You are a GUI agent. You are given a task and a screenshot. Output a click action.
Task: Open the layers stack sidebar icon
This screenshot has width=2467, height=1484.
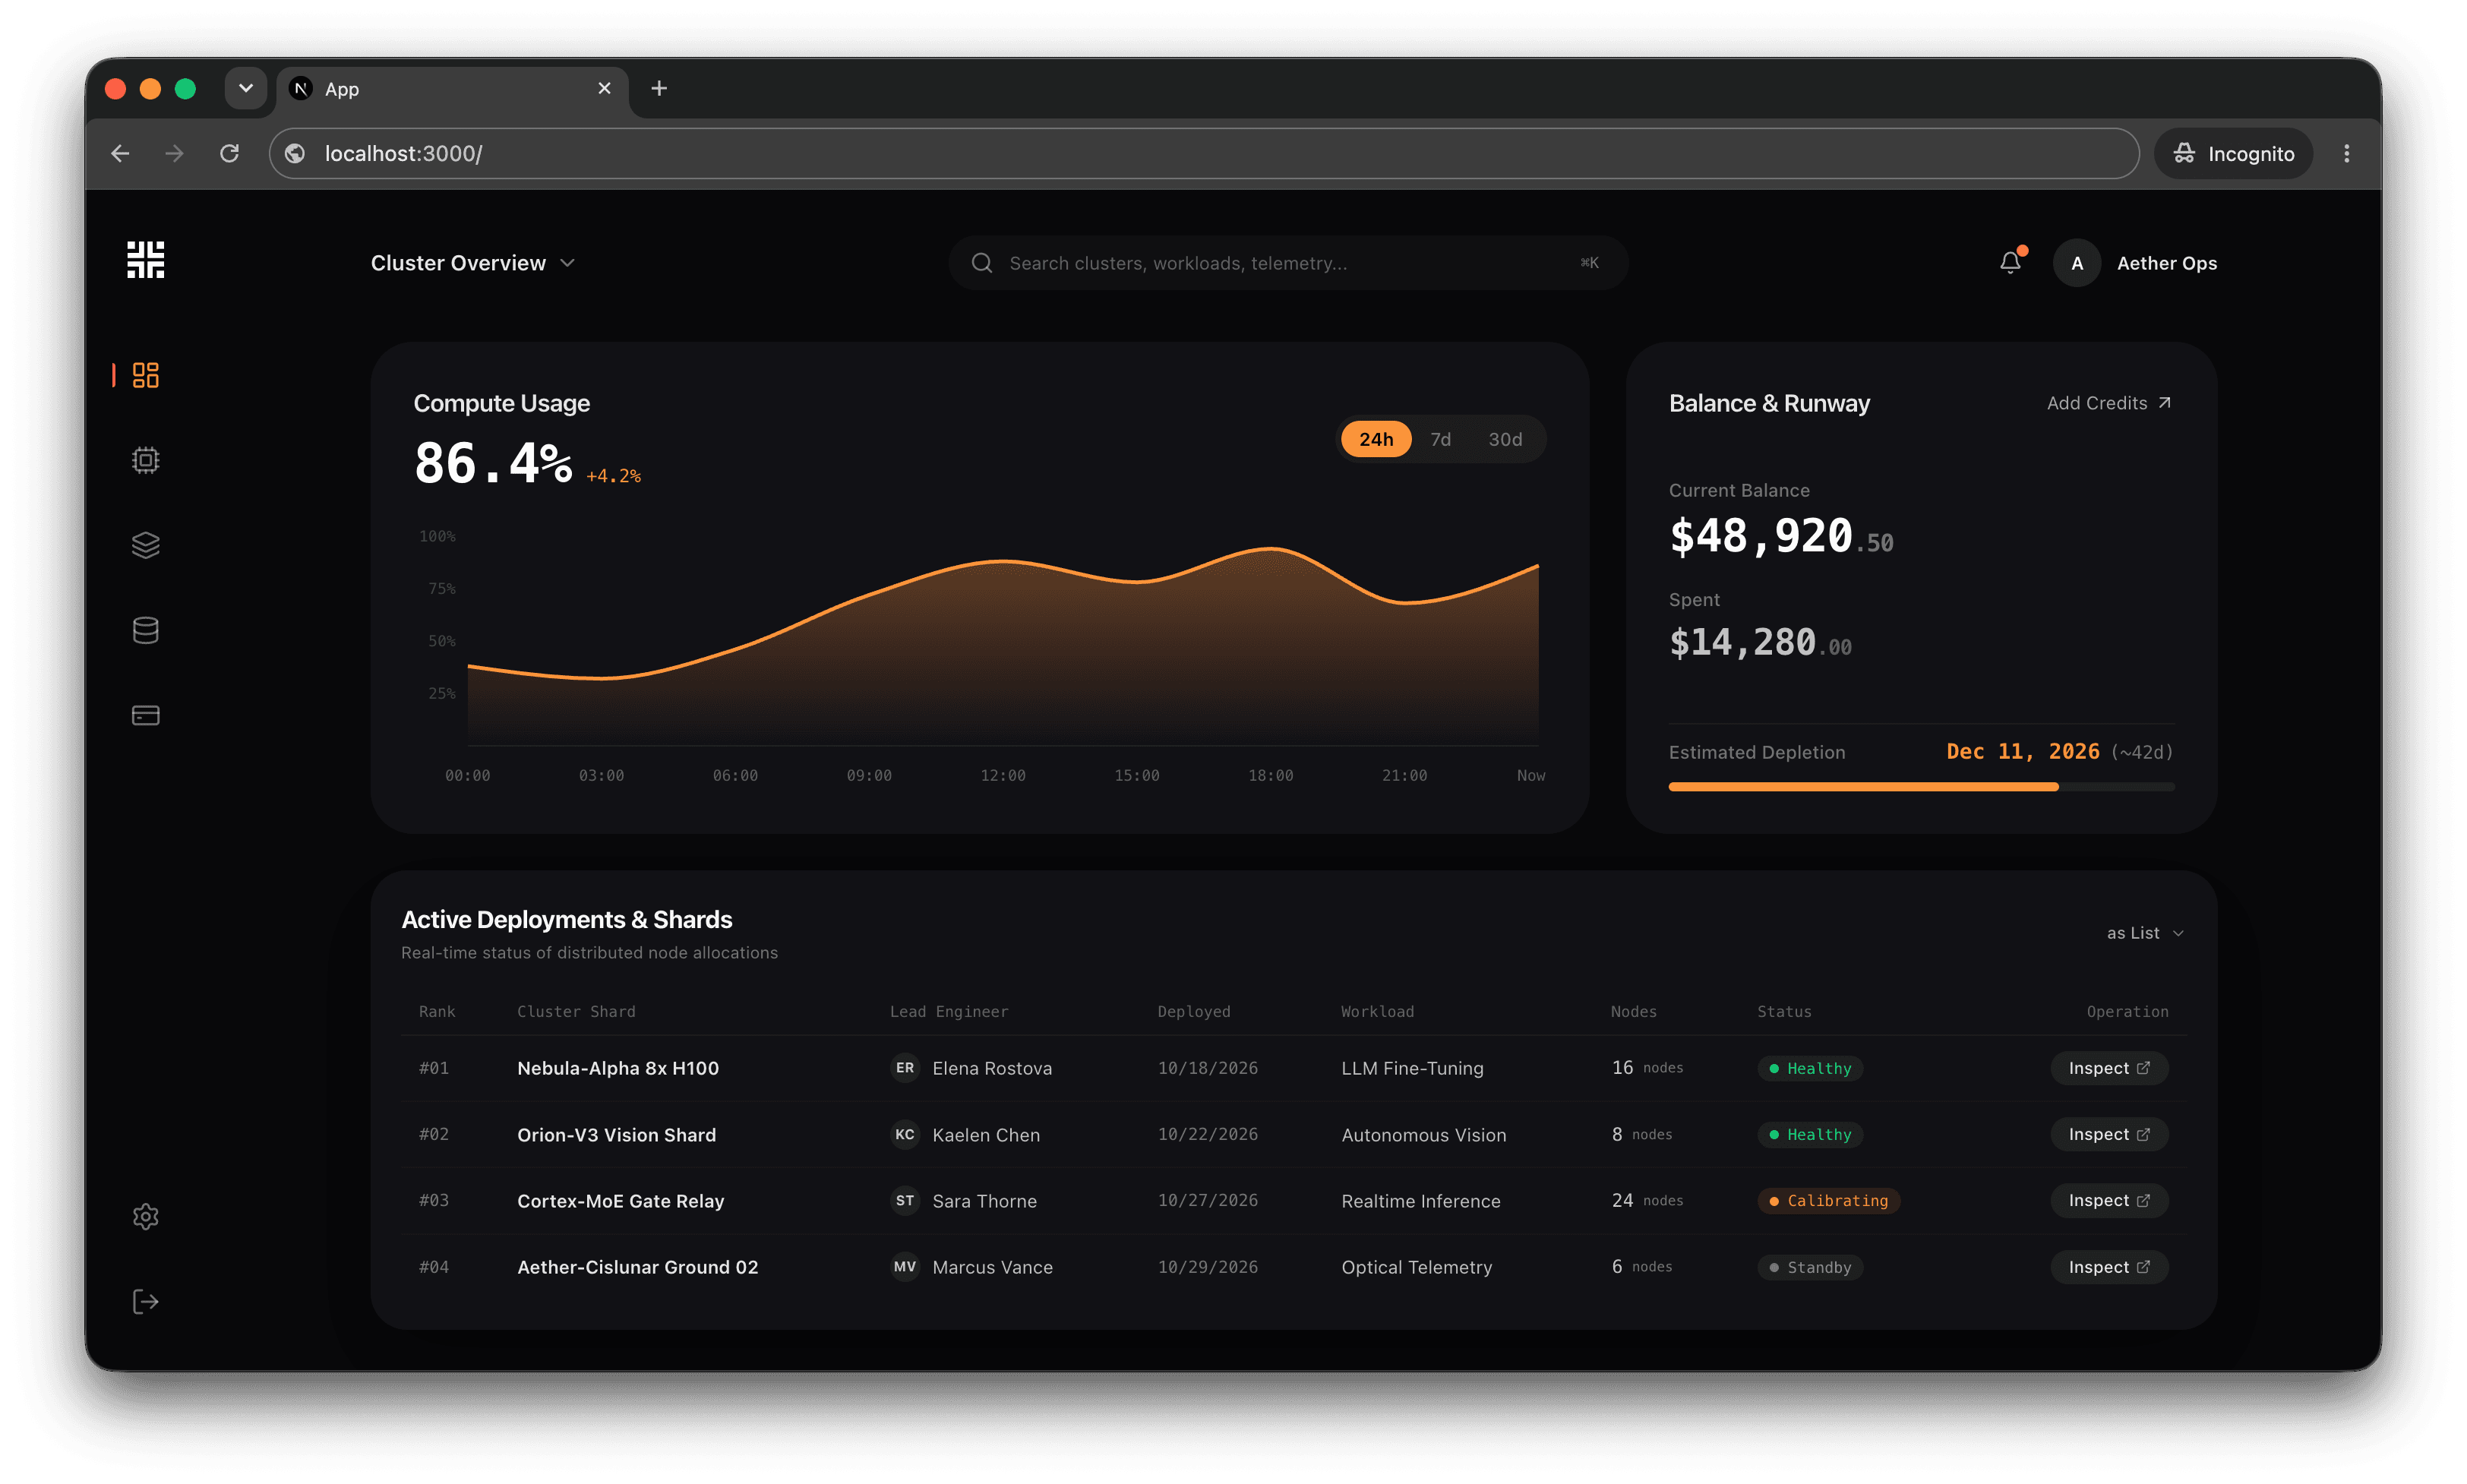click(x=146, y=545)
